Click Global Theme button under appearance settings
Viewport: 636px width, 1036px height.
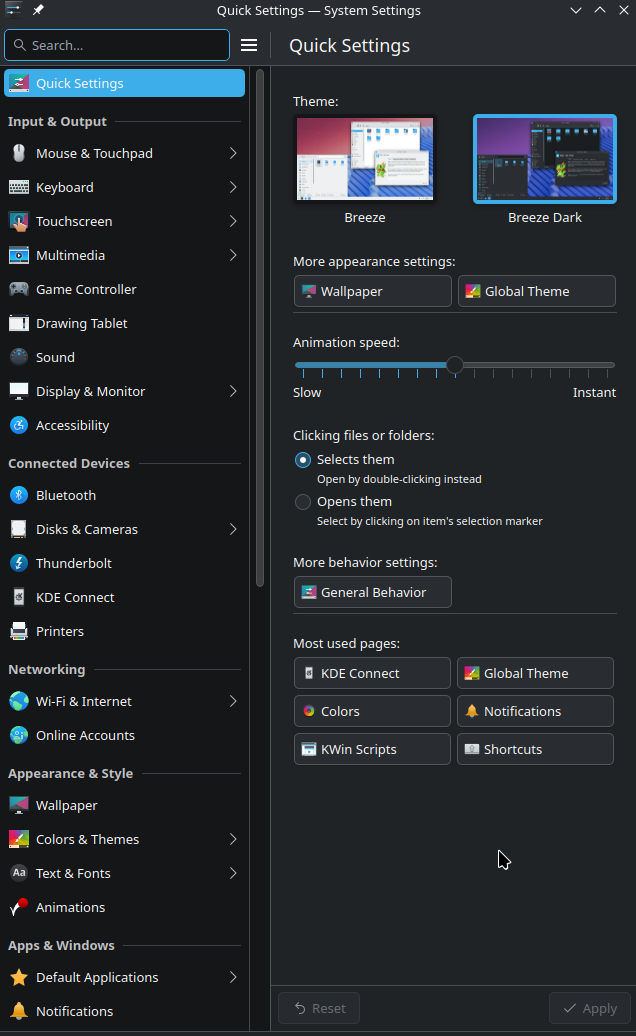pyautogui.click(x=537, y=291)
